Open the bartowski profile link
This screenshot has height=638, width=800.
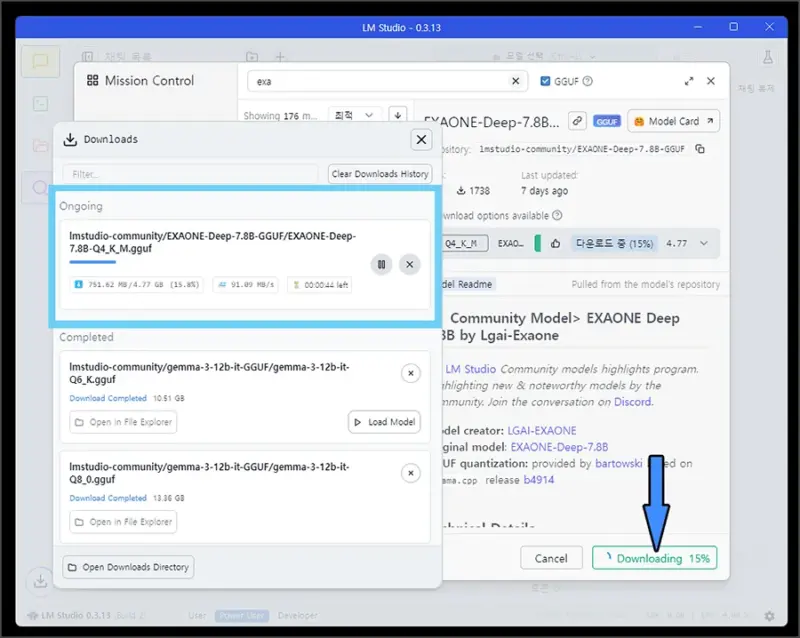pos(618,463)
